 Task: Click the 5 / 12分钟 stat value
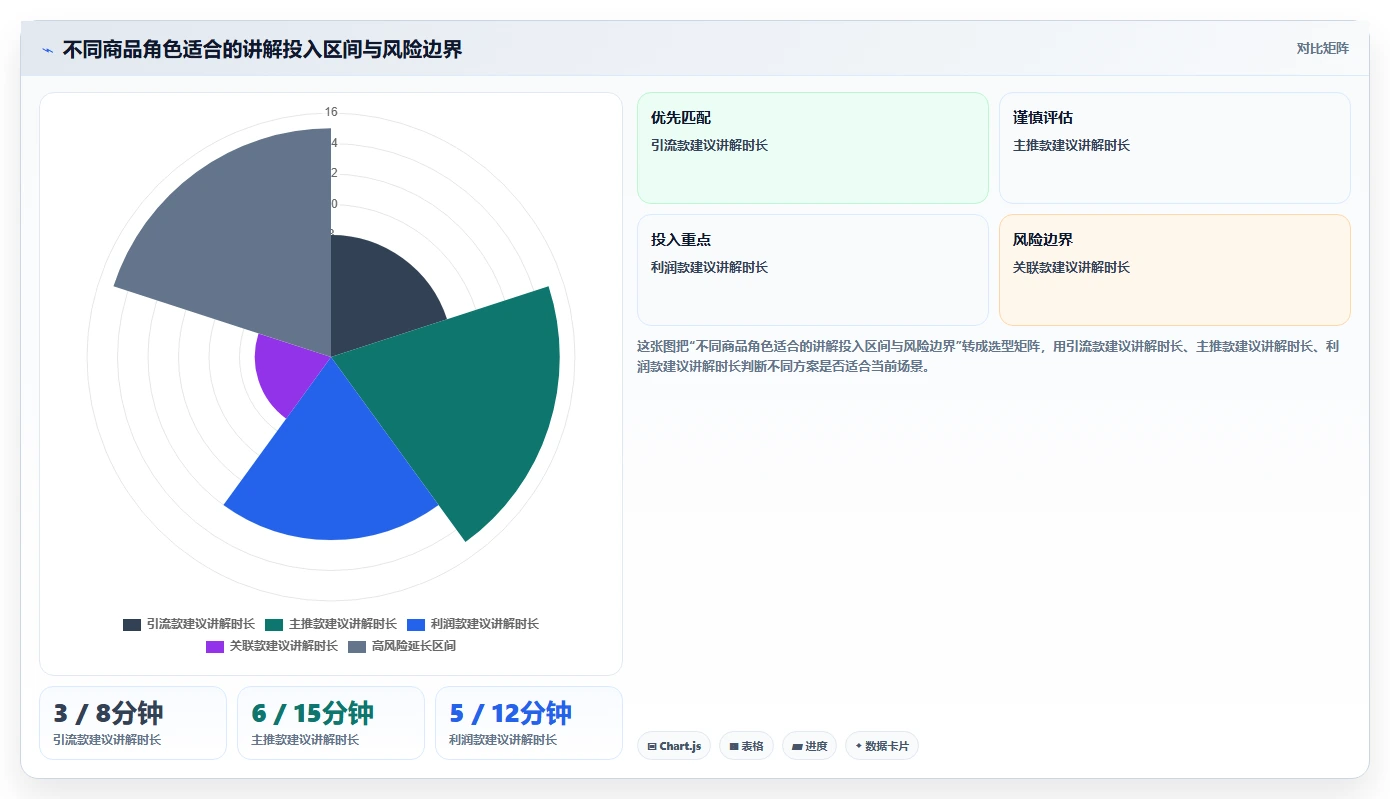click(x=510, y=713)
